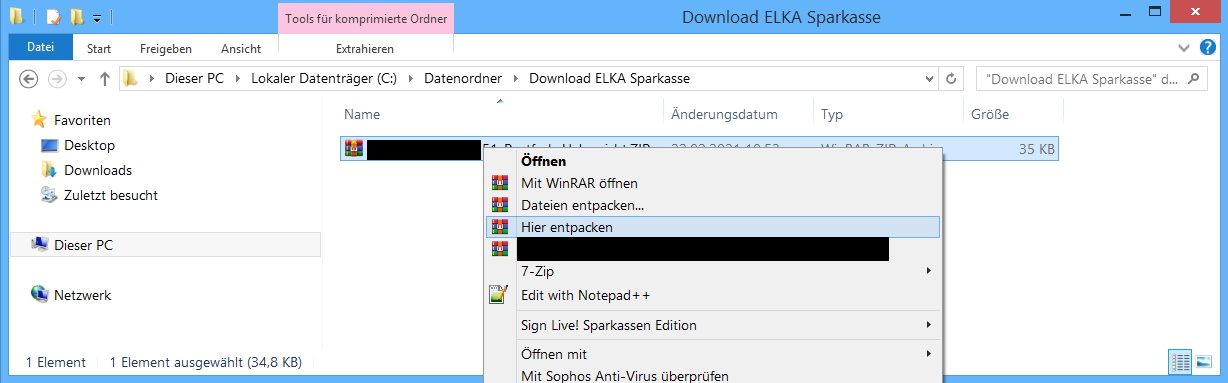
Task: Click the Notepad++ icon in context menu
Action: click(499, 295)
